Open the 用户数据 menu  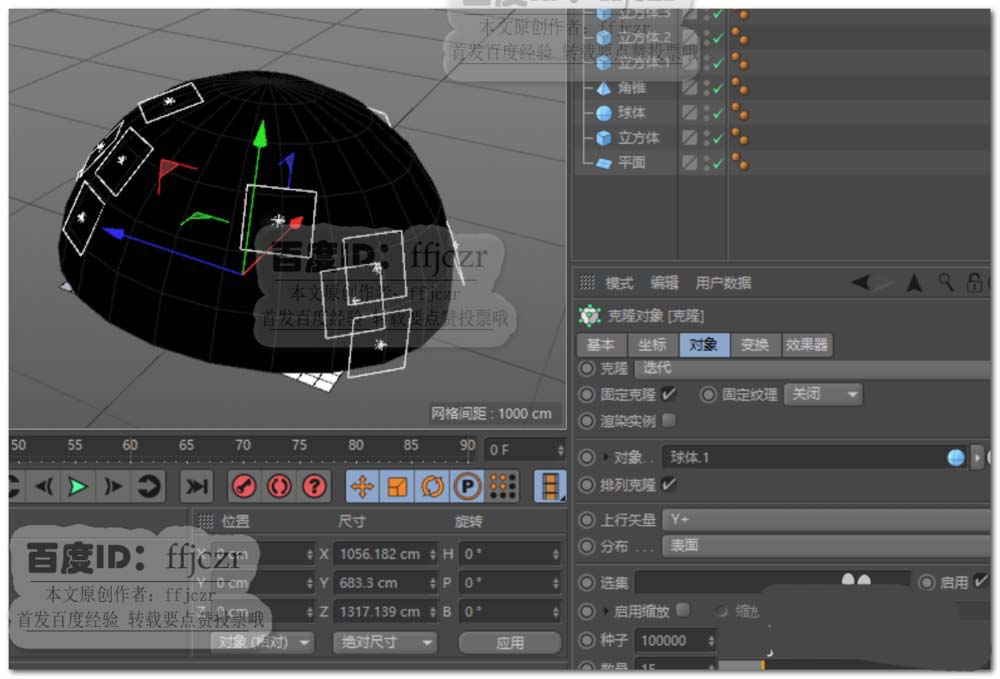[723, 283]
